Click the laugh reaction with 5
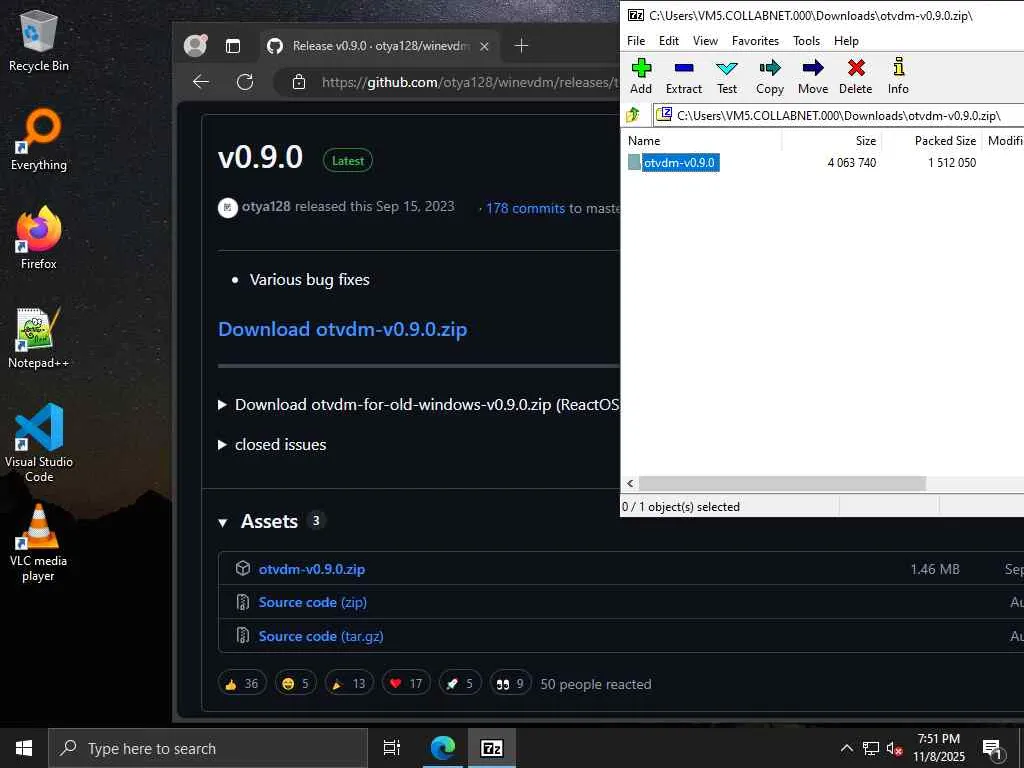Image resolution: width=1024 pixels, height=768 pixels. click(x=295, y=684)
